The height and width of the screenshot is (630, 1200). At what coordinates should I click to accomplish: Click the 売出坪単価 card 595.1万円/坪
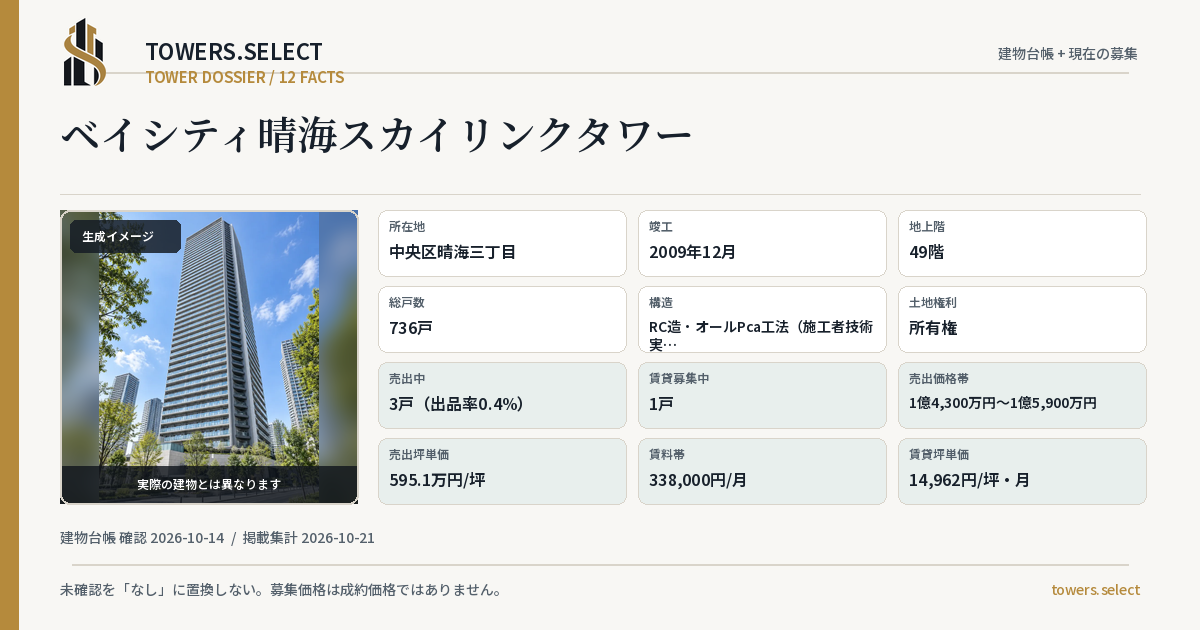point(502,471)
